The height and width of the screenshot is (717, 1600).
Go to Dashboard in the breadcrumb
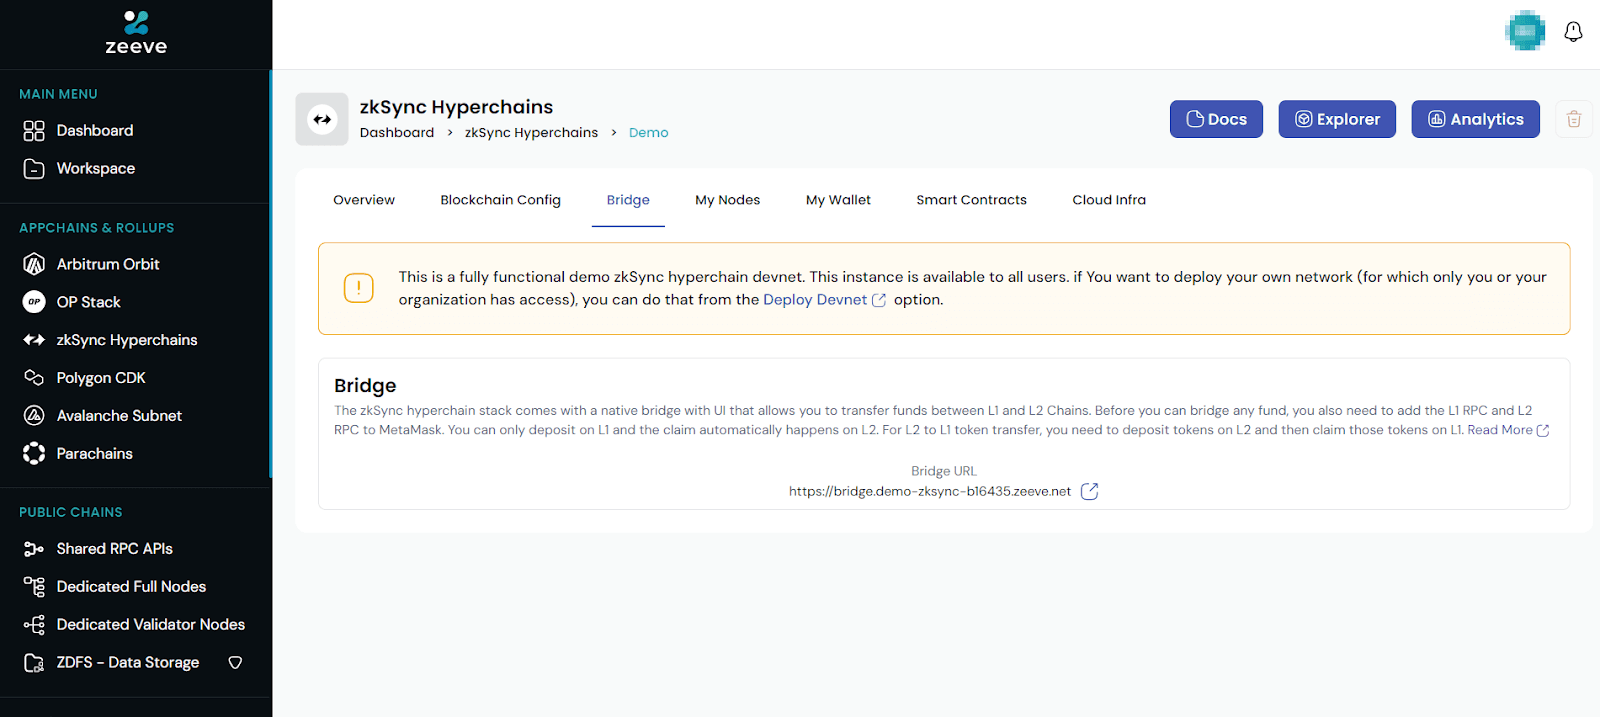point(397,133)
